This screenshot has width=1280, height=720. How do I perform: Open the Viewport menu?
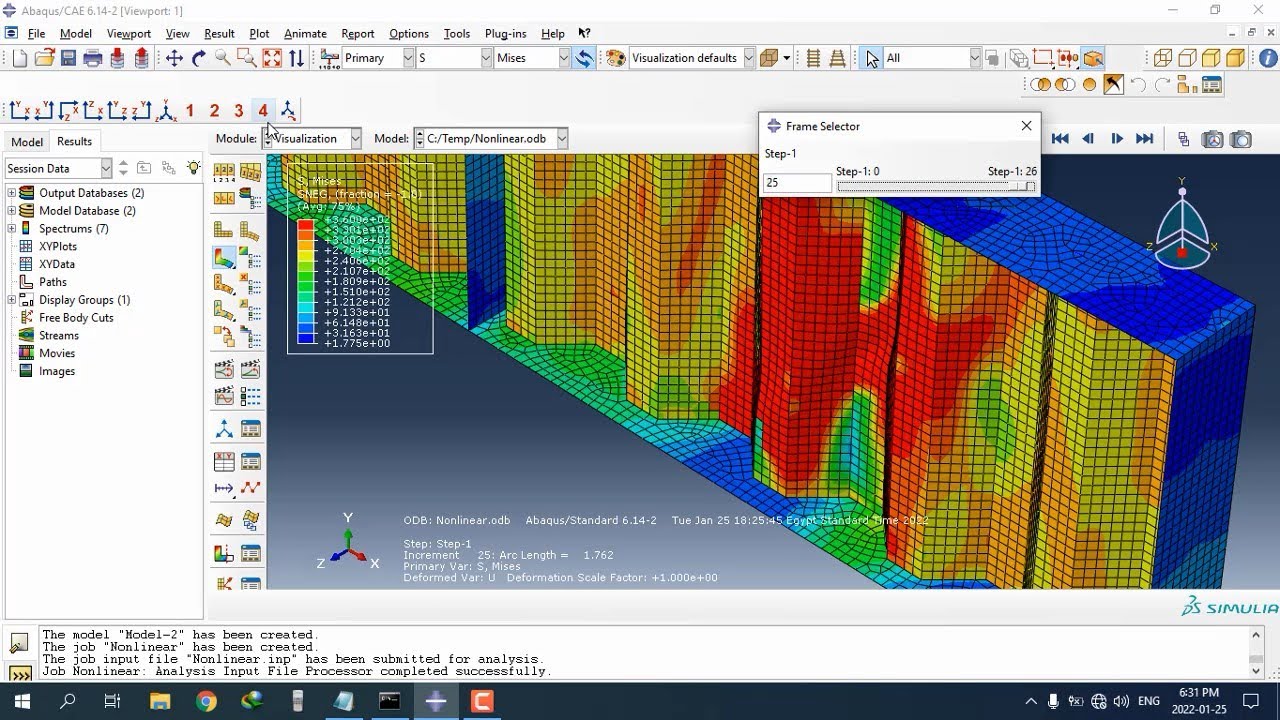coord(128,33)
